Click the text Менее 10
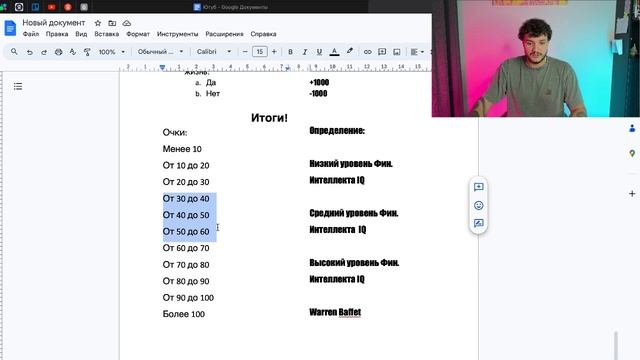640x360 pixels. (x=182, y=149)
